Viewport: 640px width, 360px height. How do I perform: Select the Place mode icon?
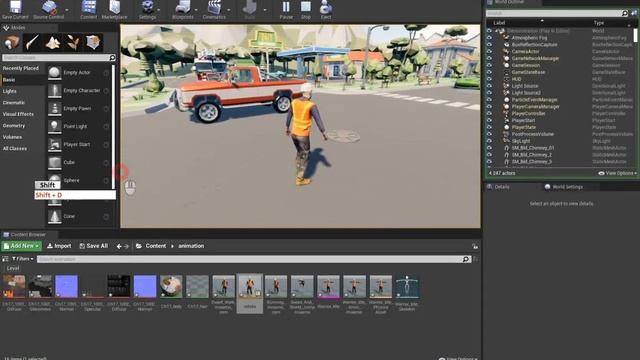click(12, 42)
